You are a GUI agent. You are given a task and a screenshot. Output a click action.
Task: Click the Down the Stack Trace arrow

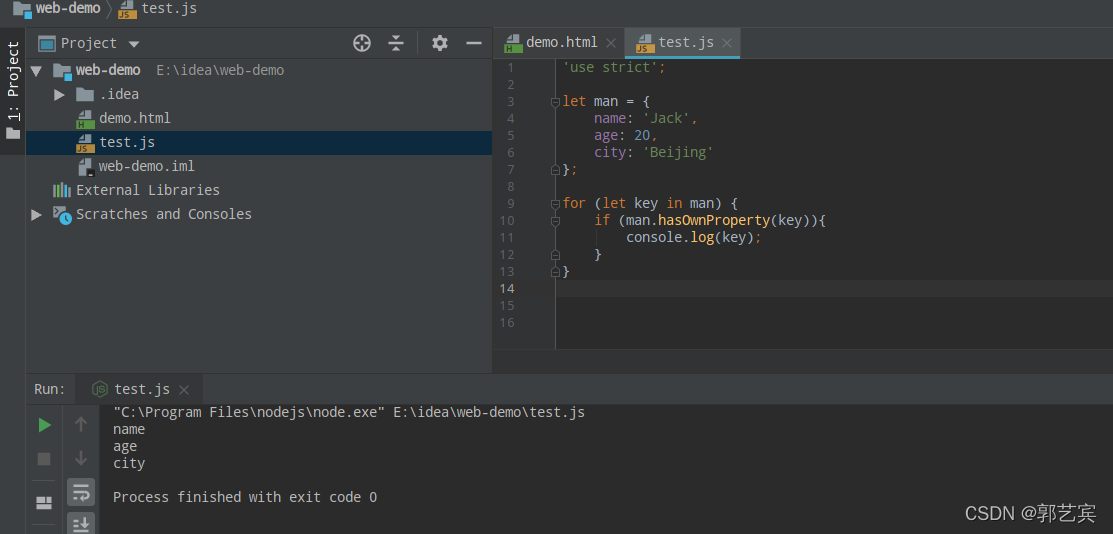click(81, 458)
